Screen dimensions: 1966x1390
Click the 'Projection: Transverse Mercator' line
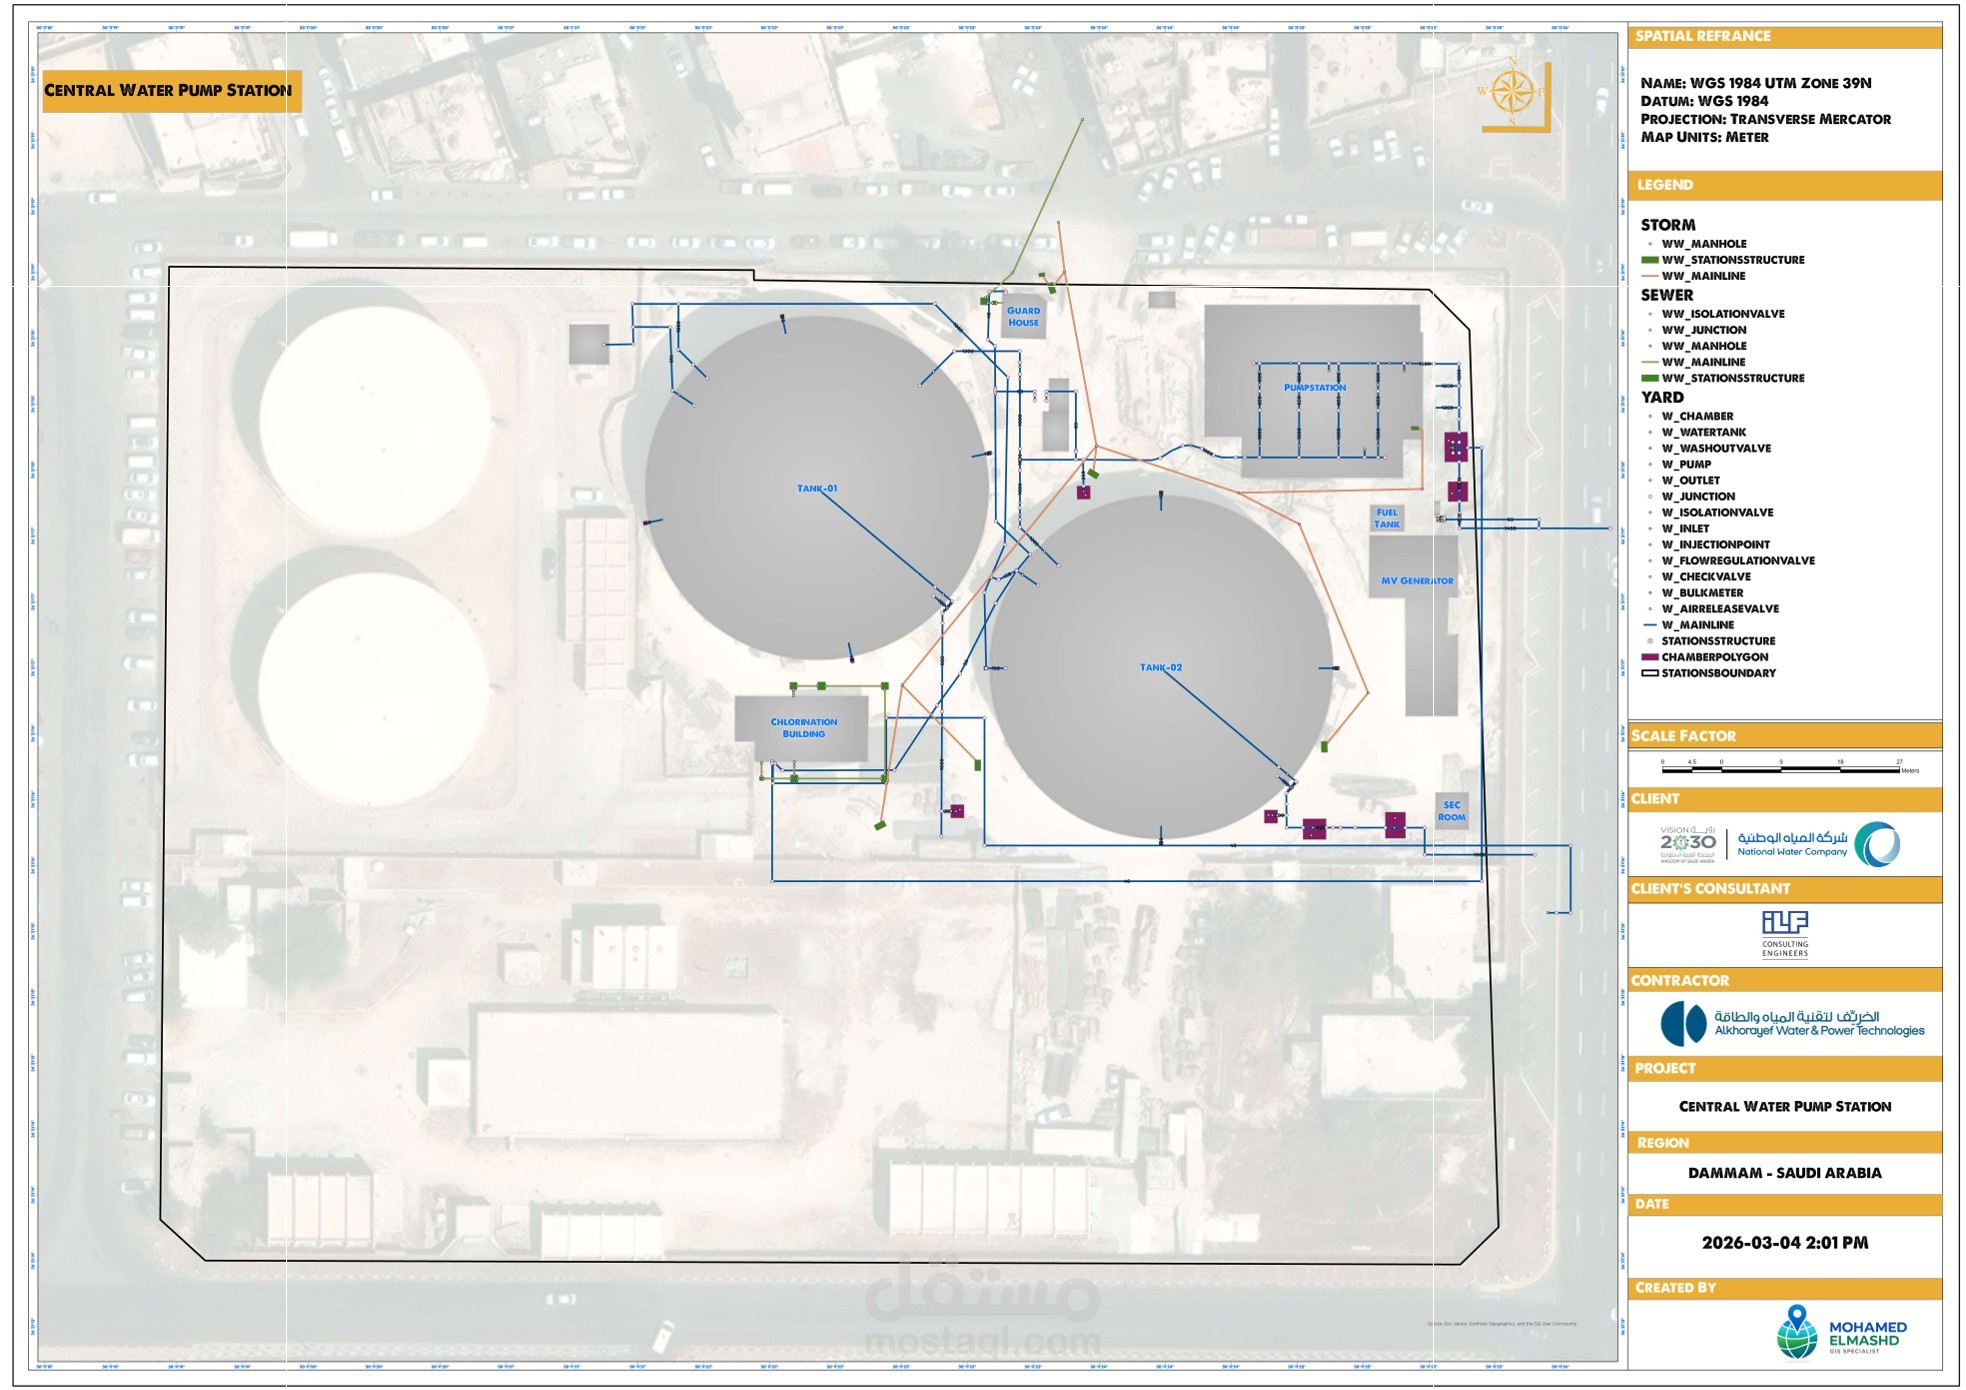1765,119
